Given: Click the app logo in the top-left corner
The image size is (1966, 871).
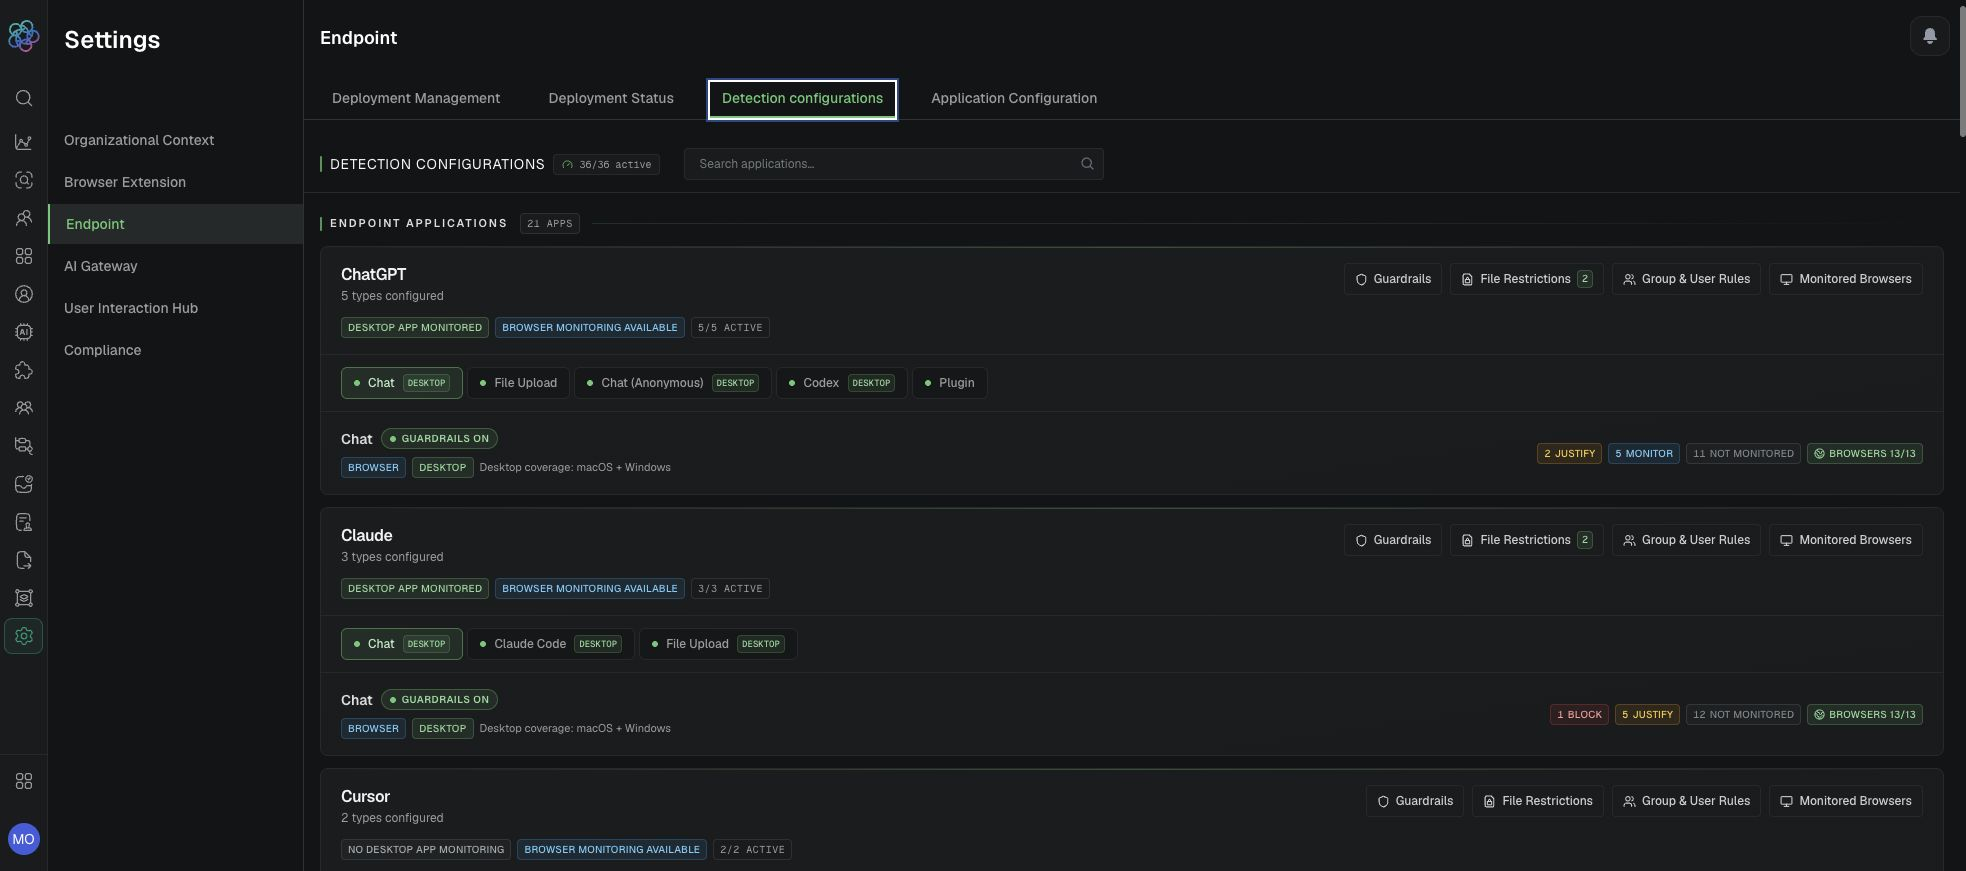Looking at the screenshot, I should coord(23,36).
